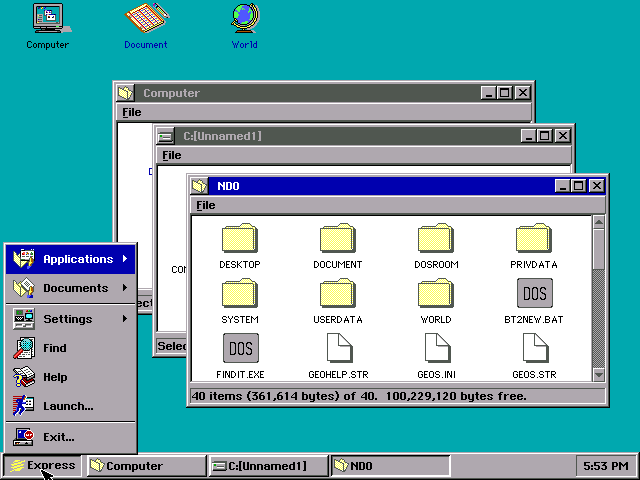Choose Documents in the Express menu
This screenshot has height=480, width=640.
71,288
